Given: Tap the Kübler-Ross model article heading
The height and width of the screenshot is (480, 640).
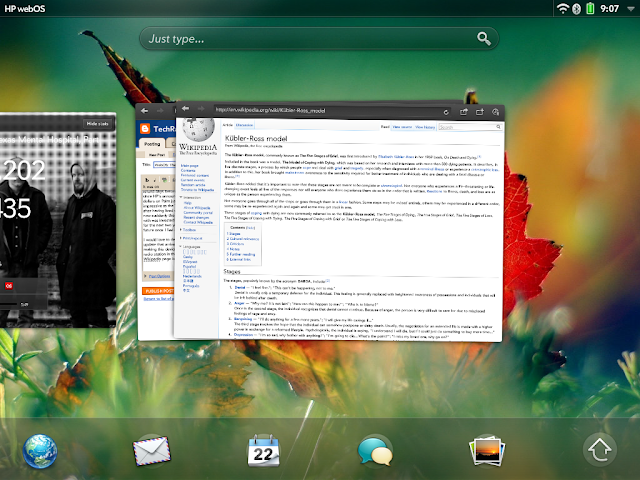Looking at the screenshot, I should (256, 138).
